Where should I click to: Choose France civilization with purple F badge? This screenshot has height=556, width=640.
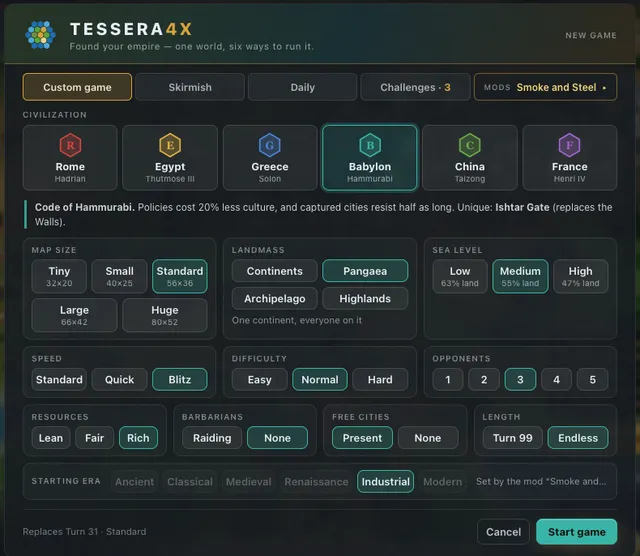click(x=569, y=158)
